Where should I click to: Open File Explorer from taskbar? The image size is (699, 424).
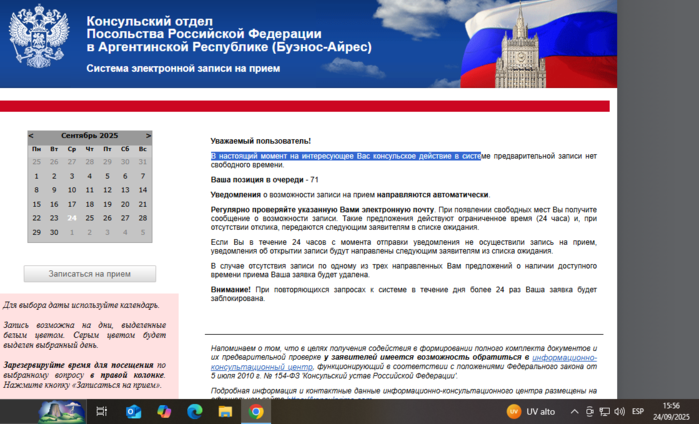tap(225, 411)
